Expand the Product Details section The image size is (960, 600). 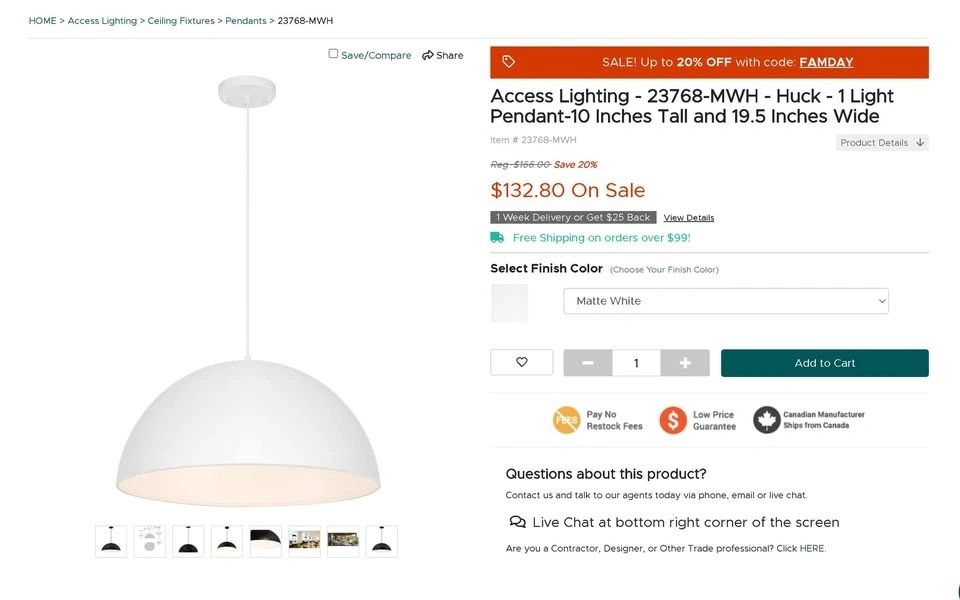pyautogui.click(x=882, y=143)
